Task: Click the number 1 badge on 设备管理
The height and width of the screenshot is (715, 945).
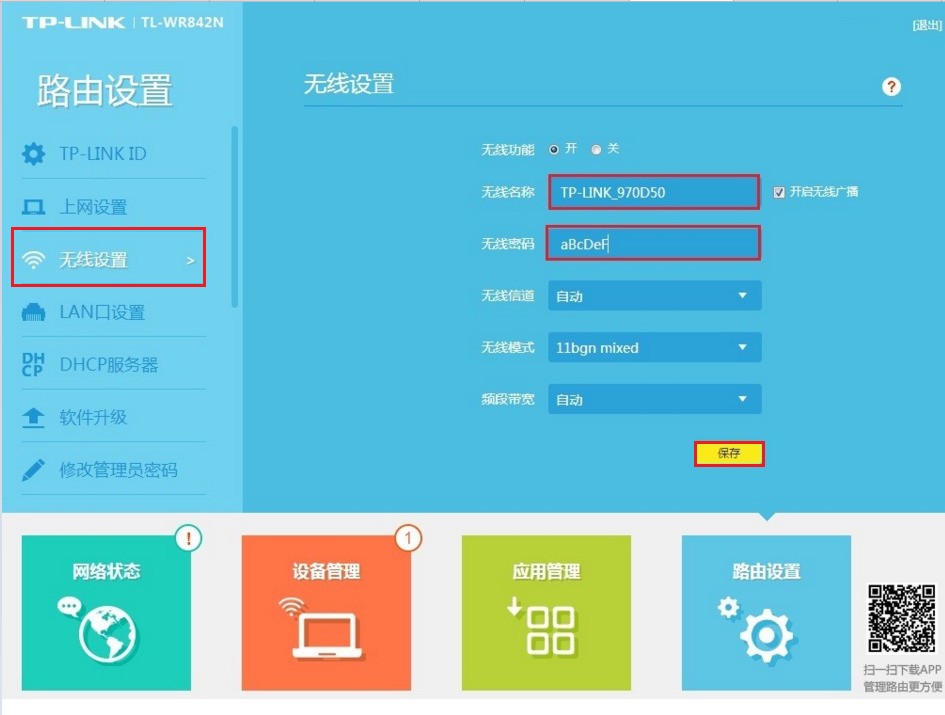Action: point(409,538)
